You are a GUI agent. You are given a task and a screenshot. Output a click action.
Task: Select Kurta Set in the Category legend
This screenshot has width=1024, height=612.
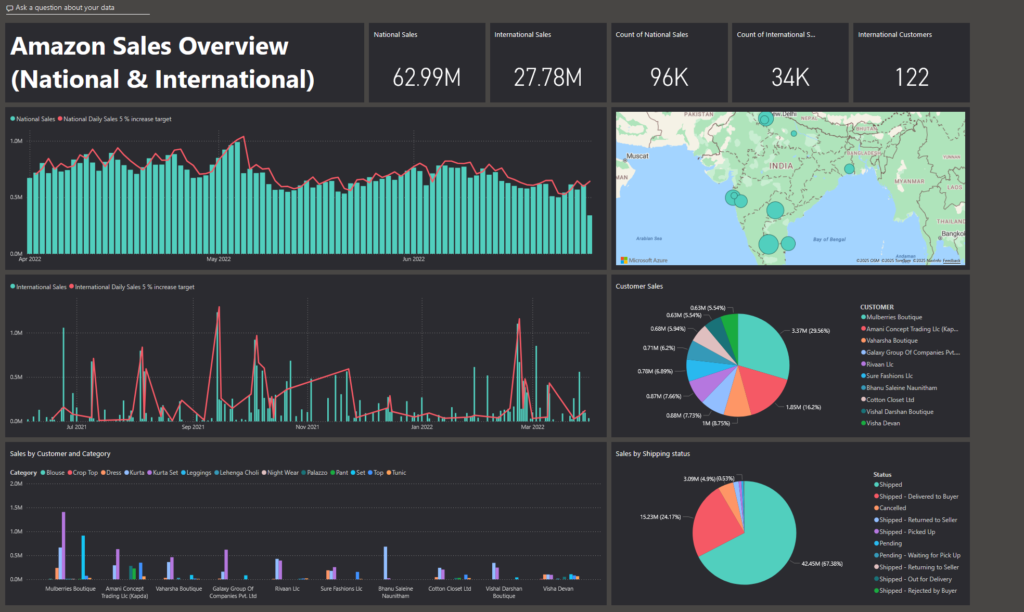[163, 473]
